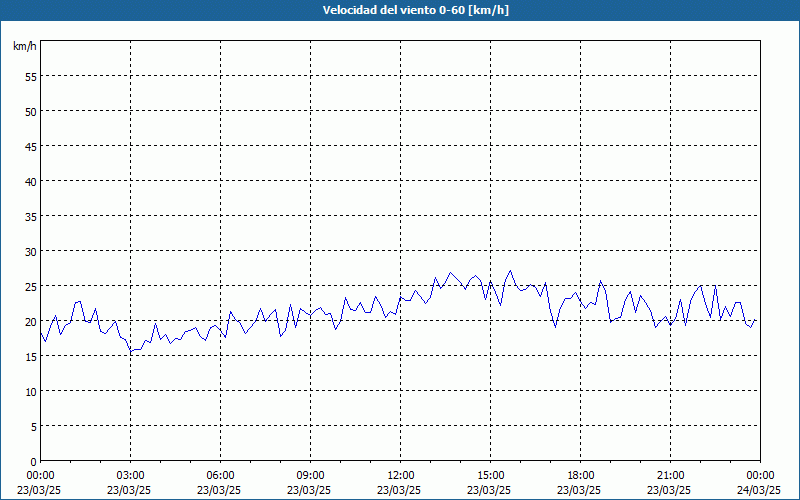Click the 'km/h' unit label
The height and width of the screenshot is (500, 800).
[24, 46]
